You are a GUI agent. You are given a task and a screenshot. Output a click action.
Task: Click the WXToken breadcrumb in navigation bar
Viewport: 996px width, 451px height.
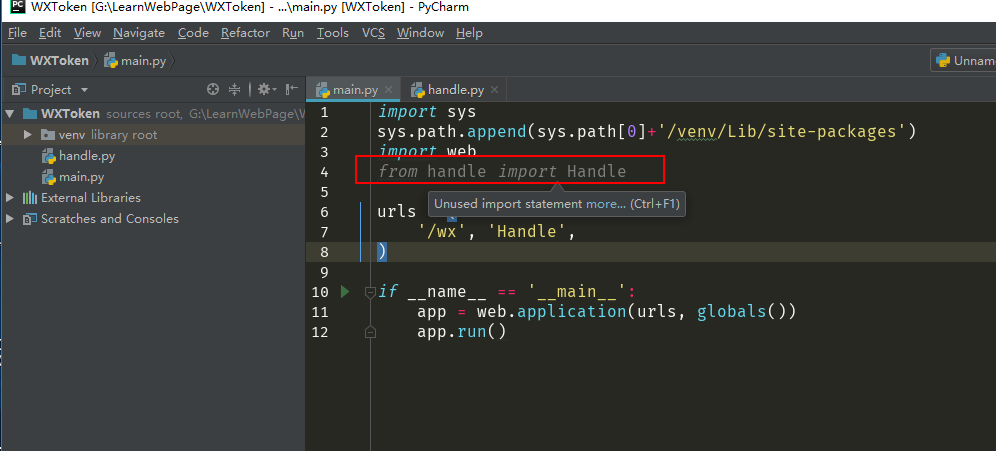click(58, 61)
